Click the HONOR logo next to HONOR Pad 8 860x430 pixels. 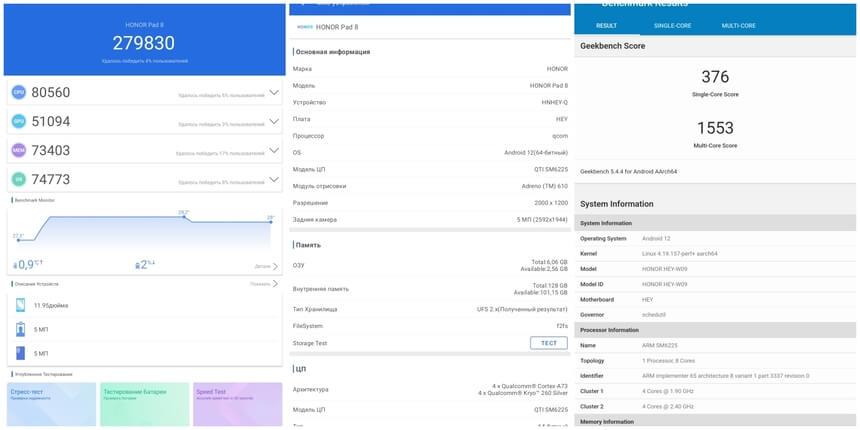[x=305, y=27]
